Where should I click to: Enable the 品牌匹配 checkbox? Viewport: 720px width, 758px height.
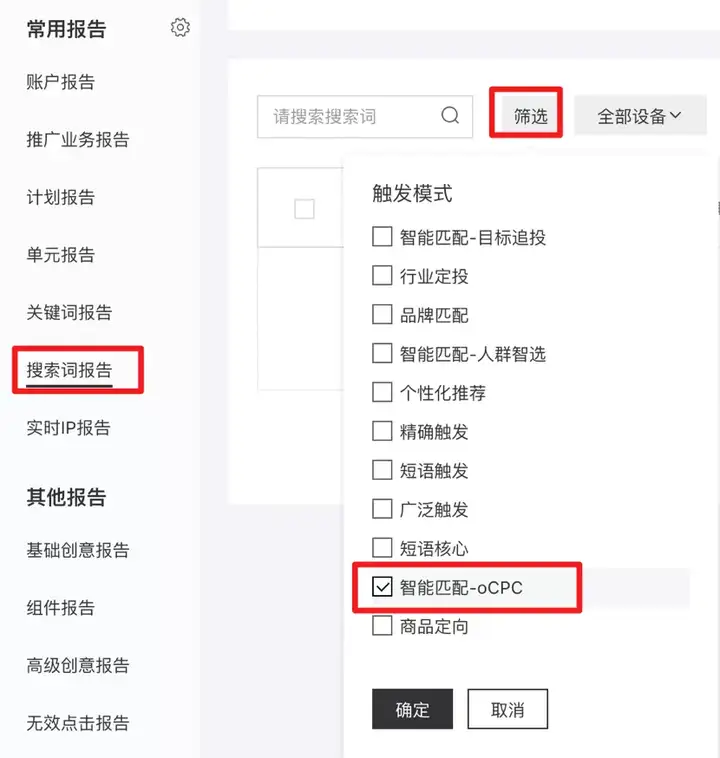pyautogui.click(x=382, y=315)
